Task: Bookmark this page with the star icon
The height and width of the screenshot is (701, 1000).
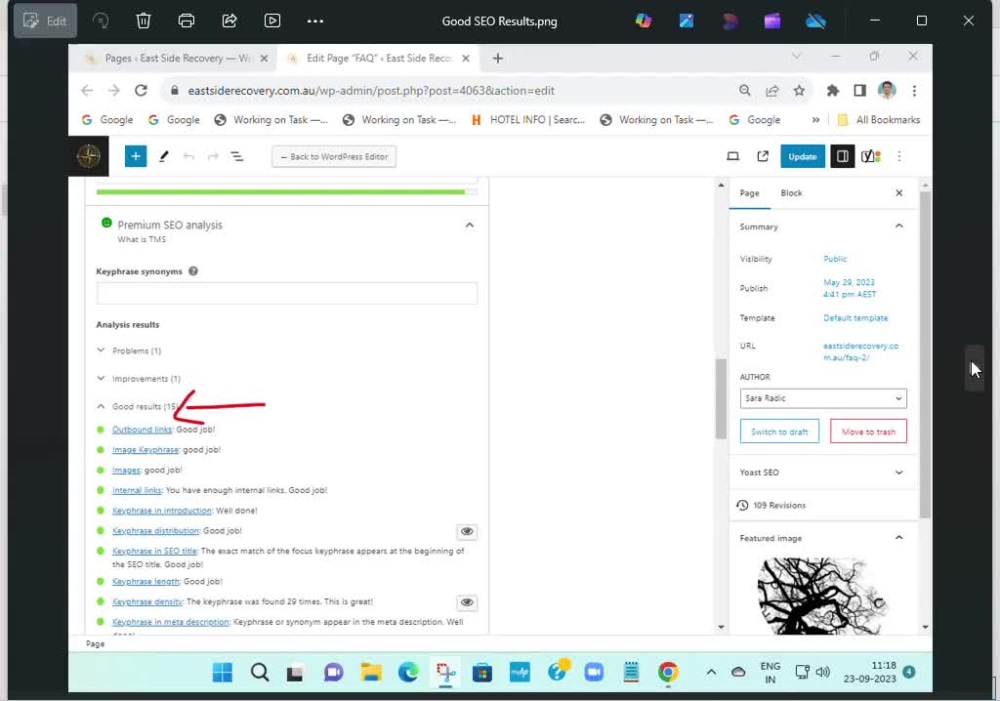Action: (799, 91)
